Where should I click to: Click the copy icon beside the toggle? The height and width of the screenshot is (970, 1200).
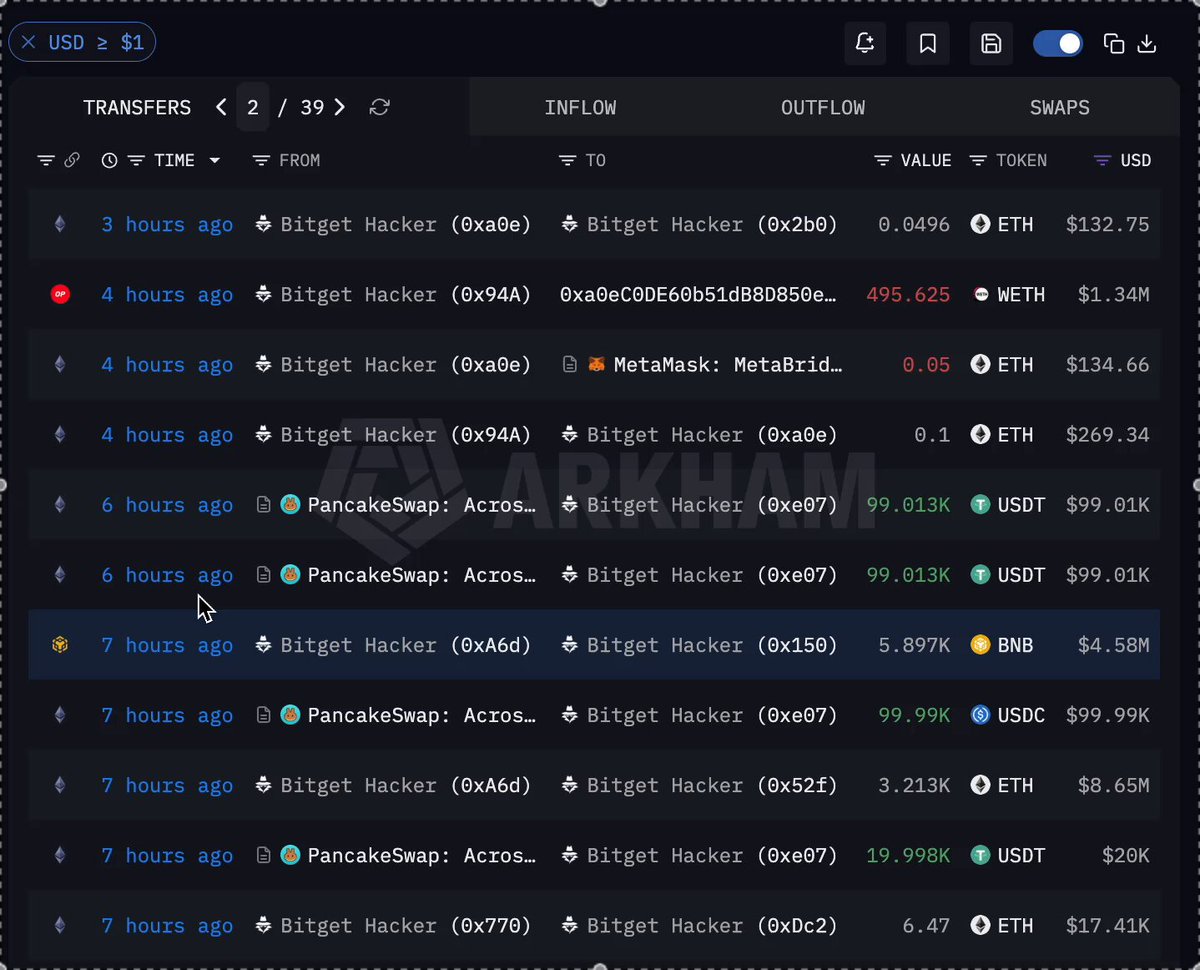click(x=1114, y=43)
